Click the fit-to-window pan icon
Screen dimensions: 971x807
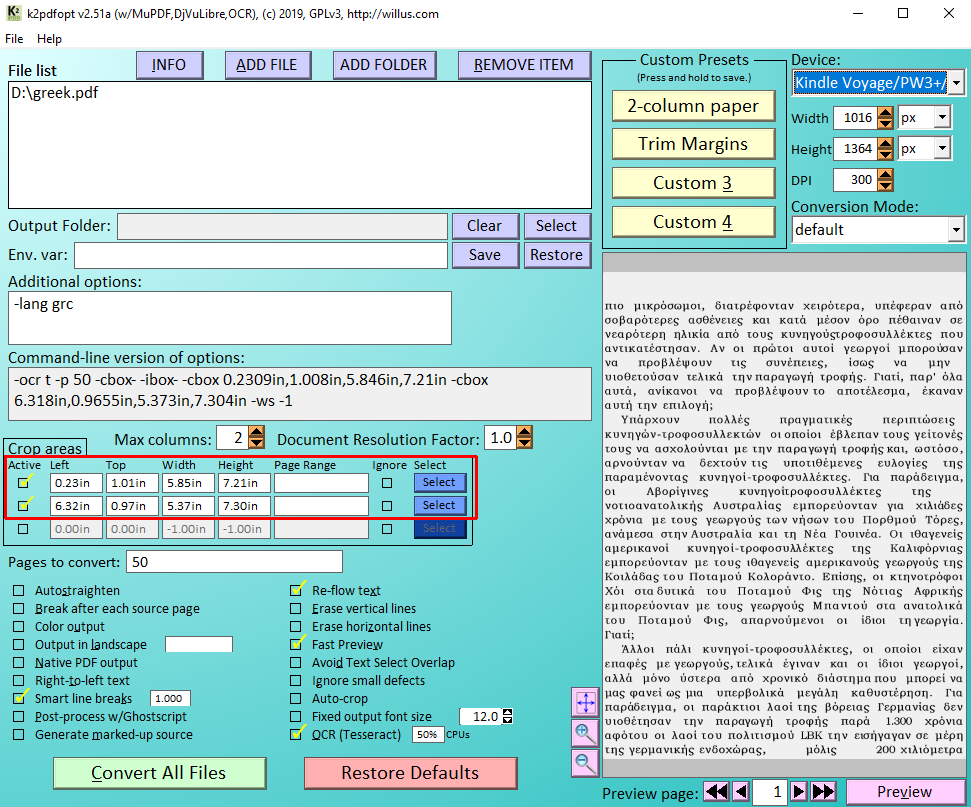point(585,702)
